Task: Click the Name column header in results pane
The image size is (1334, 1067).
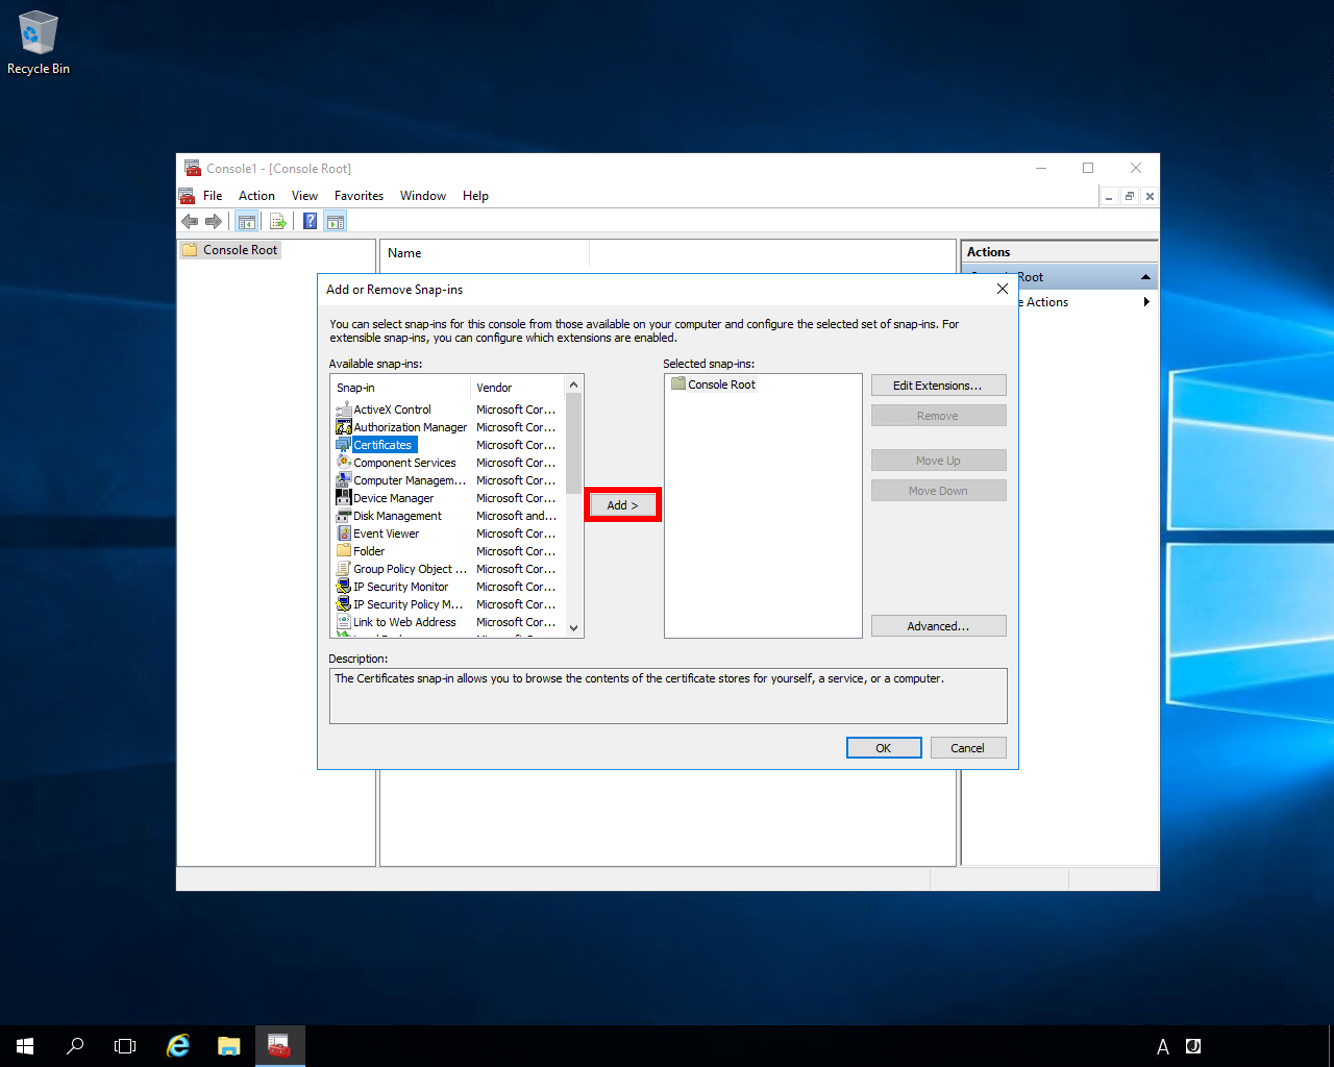Action: coord(486,253)
